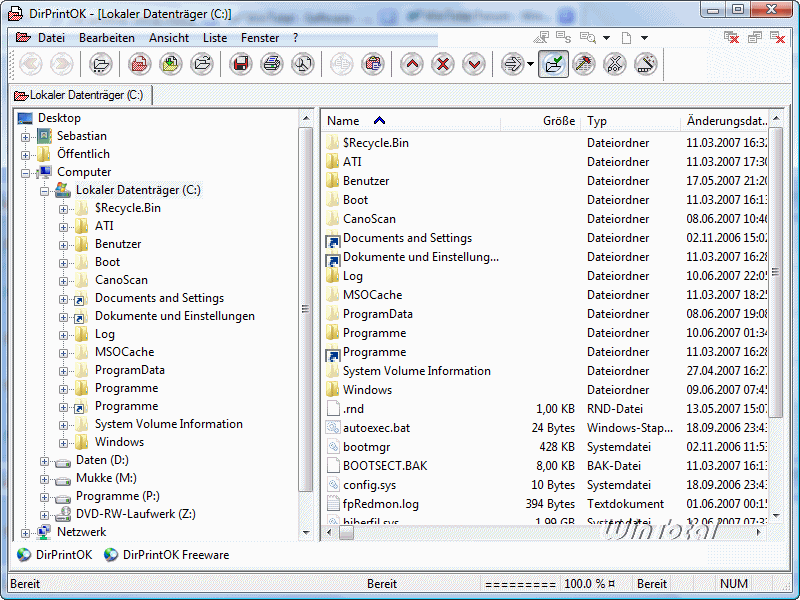Click the horizontal scrollbar thumb in the file list
The height and width of the screenshot is (600, 800).
(346, 533)
